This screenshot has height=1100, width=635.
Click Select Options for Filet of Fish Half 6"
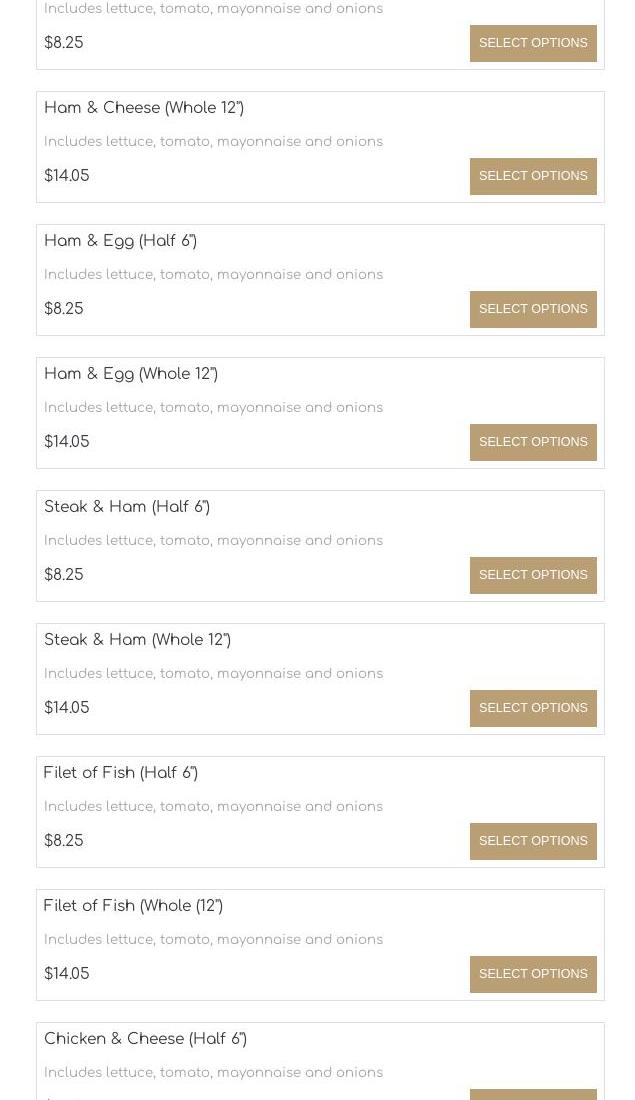tap(533, 841)
